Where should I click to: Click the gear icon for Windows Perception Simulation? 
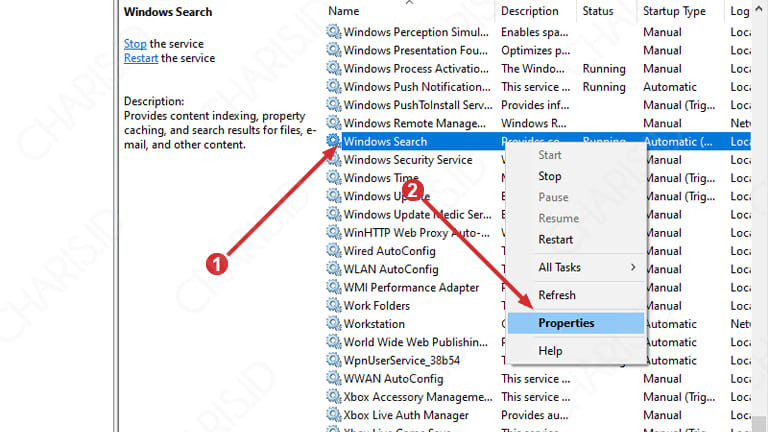pos(334,32)
